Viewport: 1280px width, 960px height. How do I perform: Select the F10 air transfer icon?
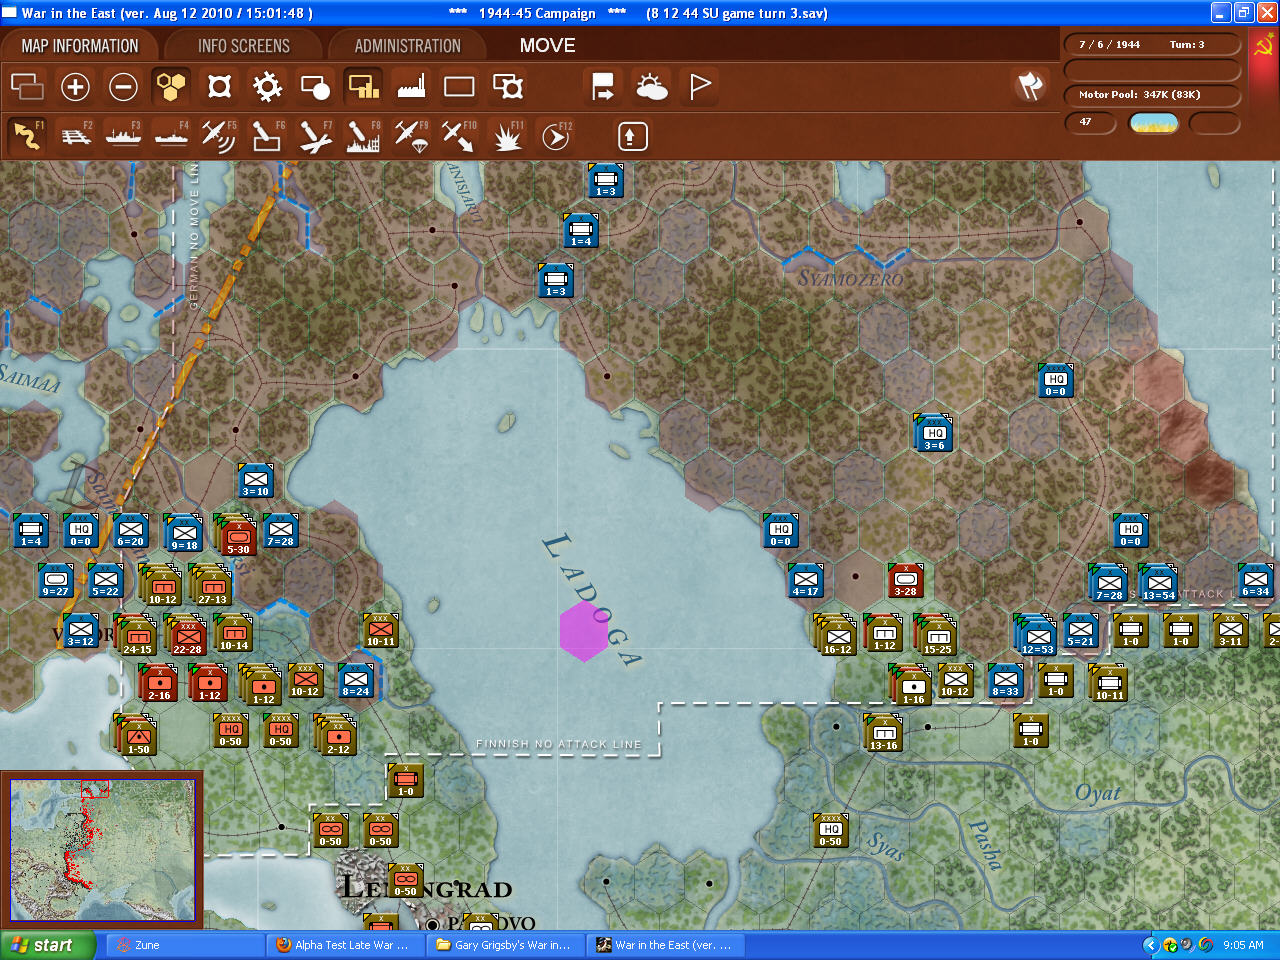459,136
